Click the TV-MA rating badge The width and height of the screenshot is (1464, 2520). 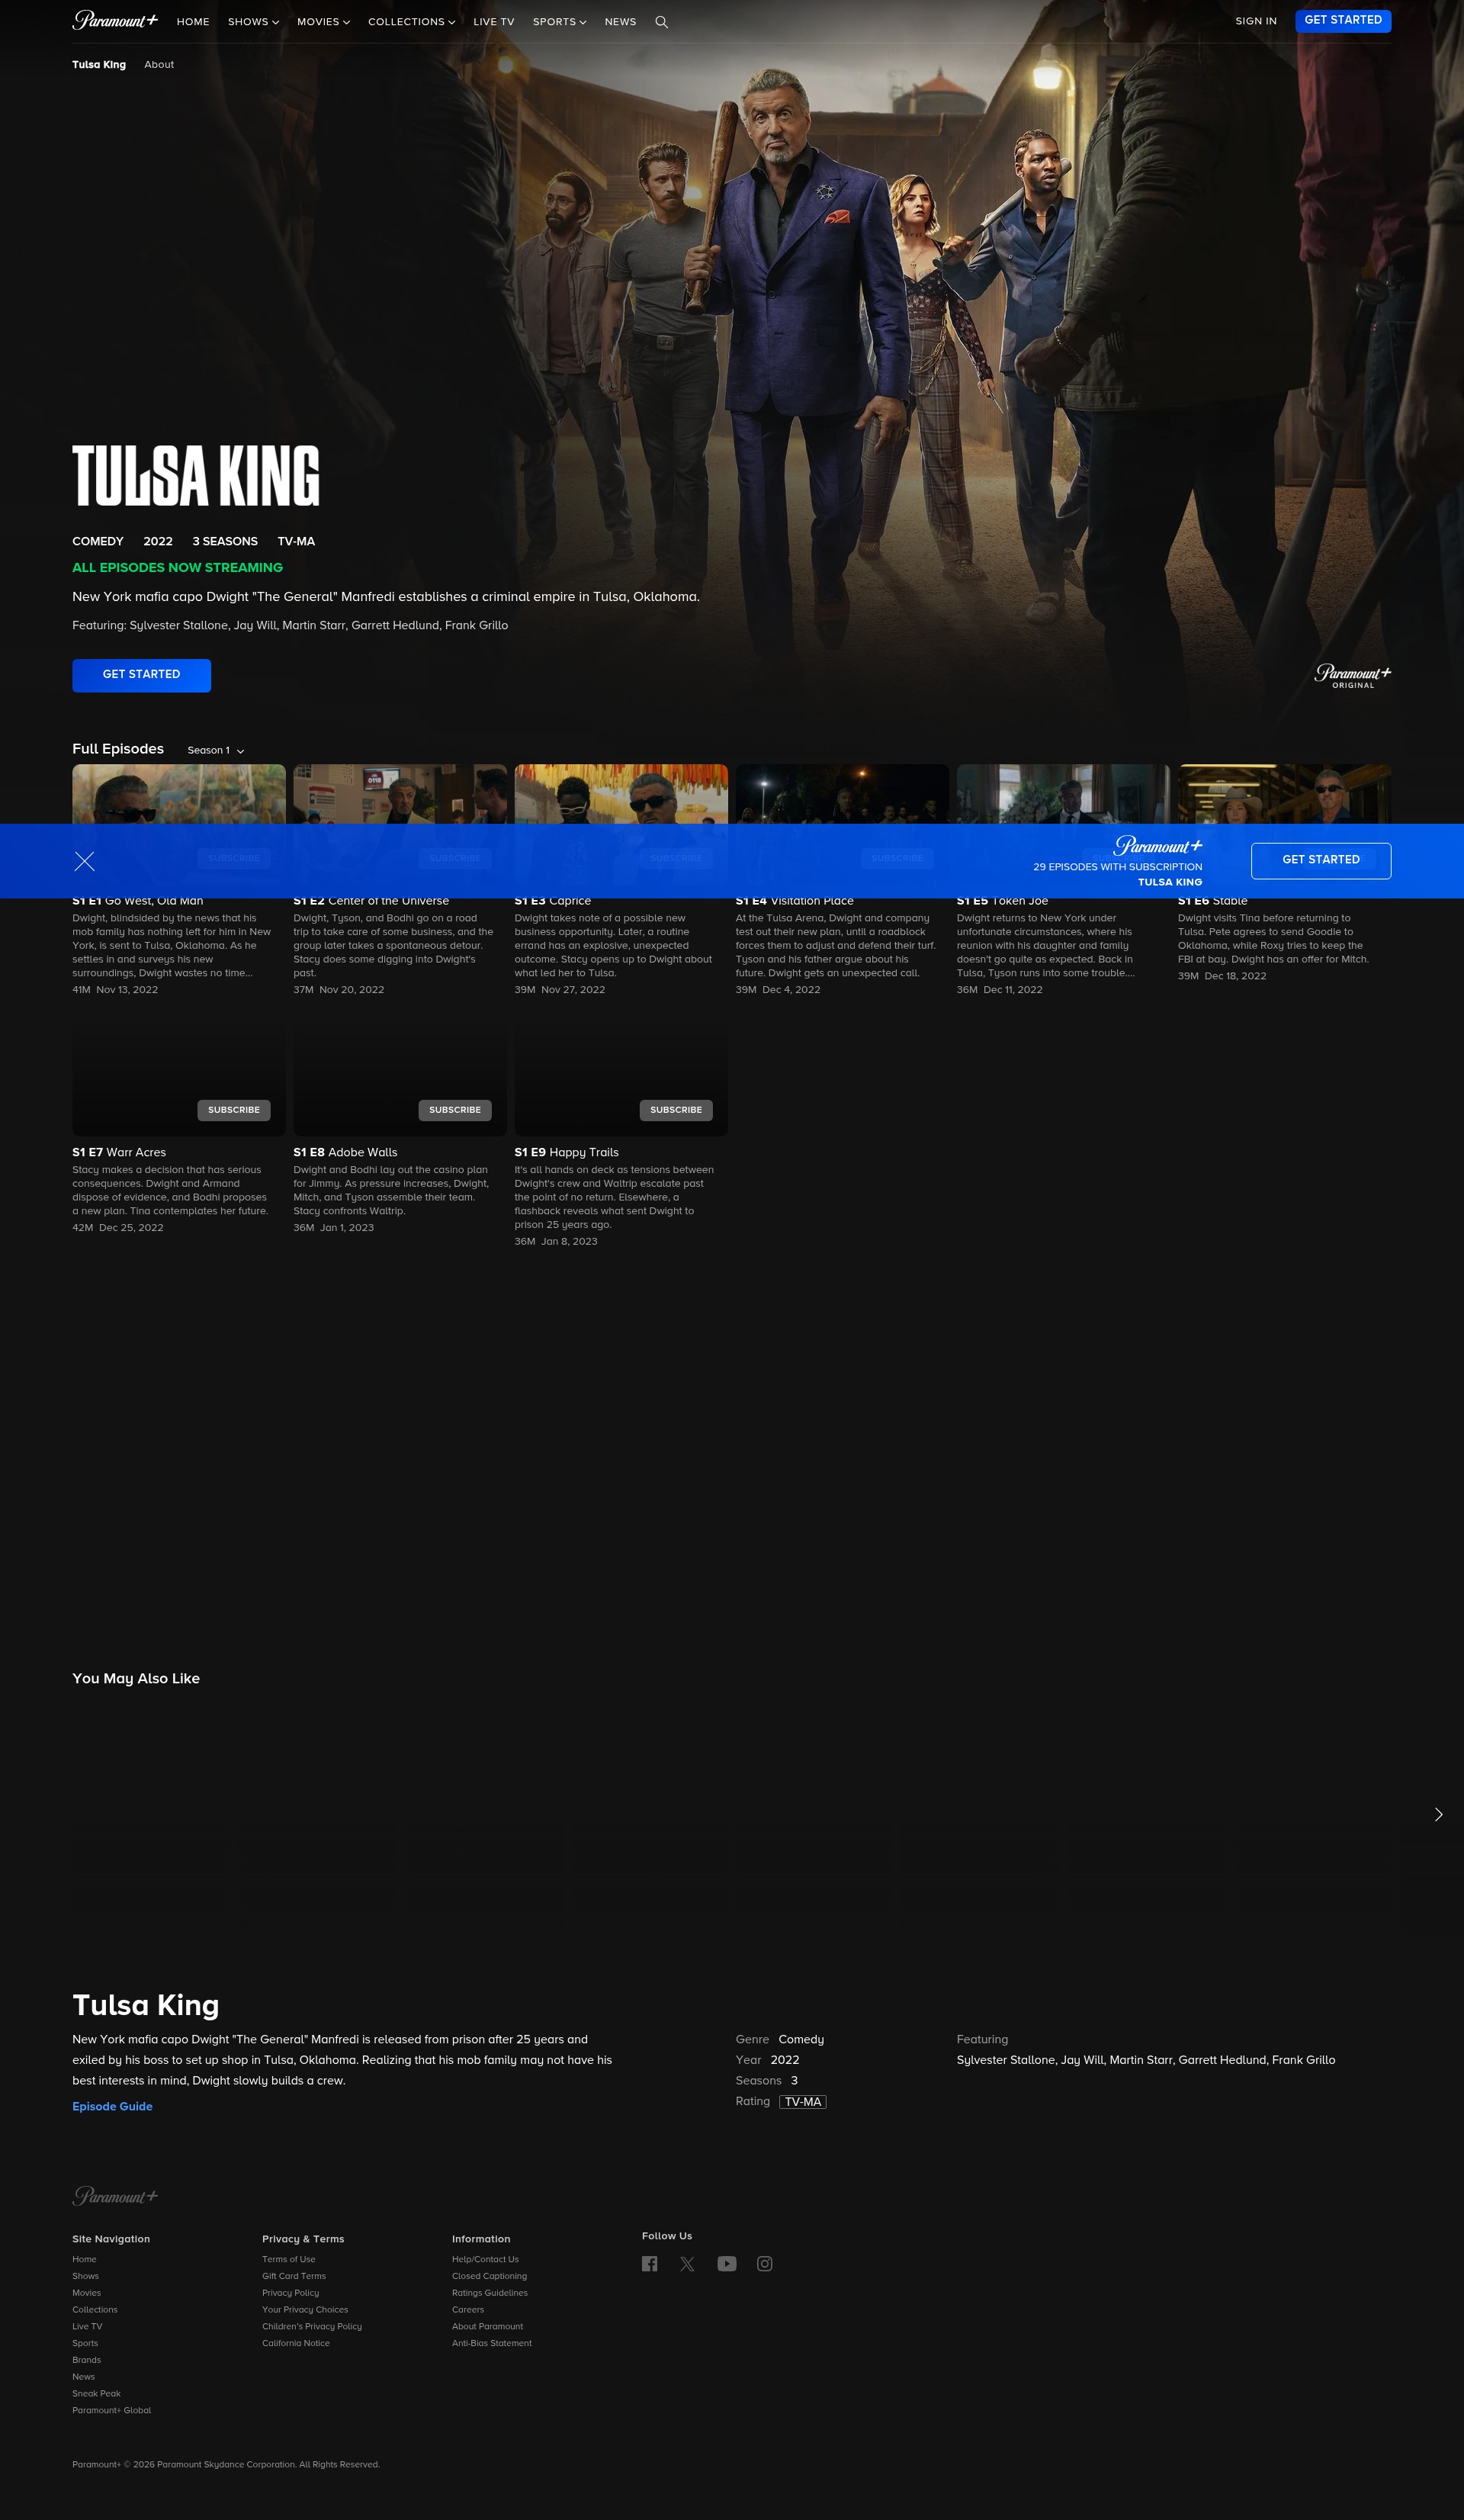pos(803,2102)
